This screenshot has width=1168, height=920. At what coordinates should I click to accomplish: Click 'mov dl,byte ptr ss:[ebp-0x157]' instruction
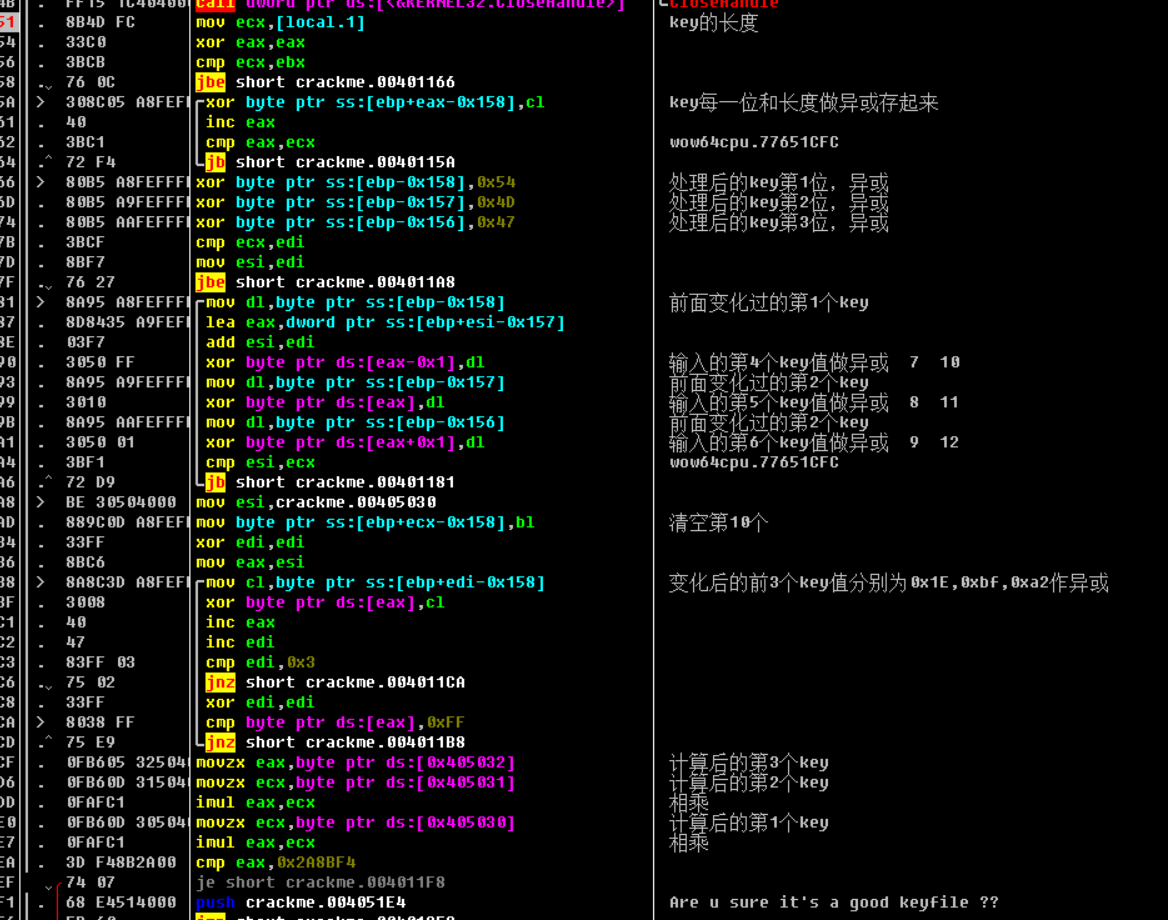click(x=355, y=382)
